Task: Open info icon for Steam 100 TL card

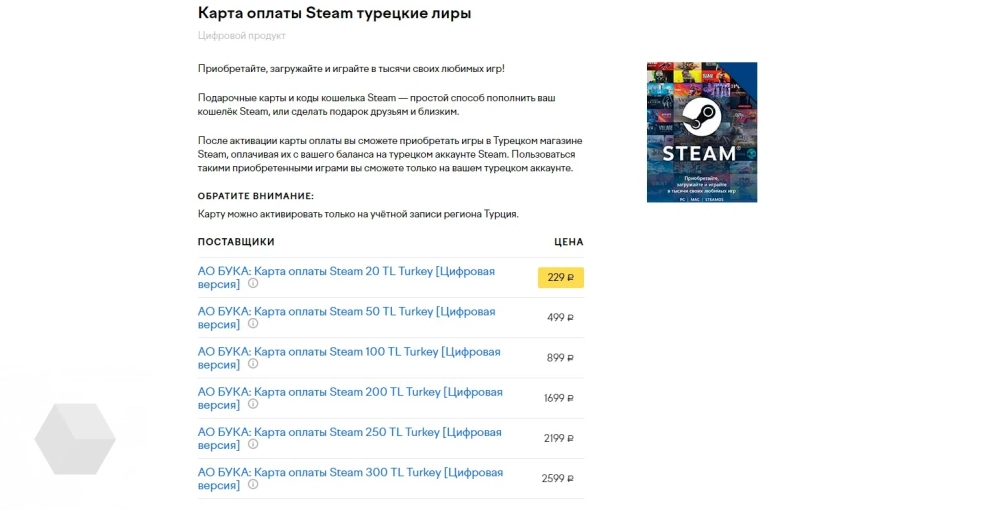Action: click(x=253, y=364)
